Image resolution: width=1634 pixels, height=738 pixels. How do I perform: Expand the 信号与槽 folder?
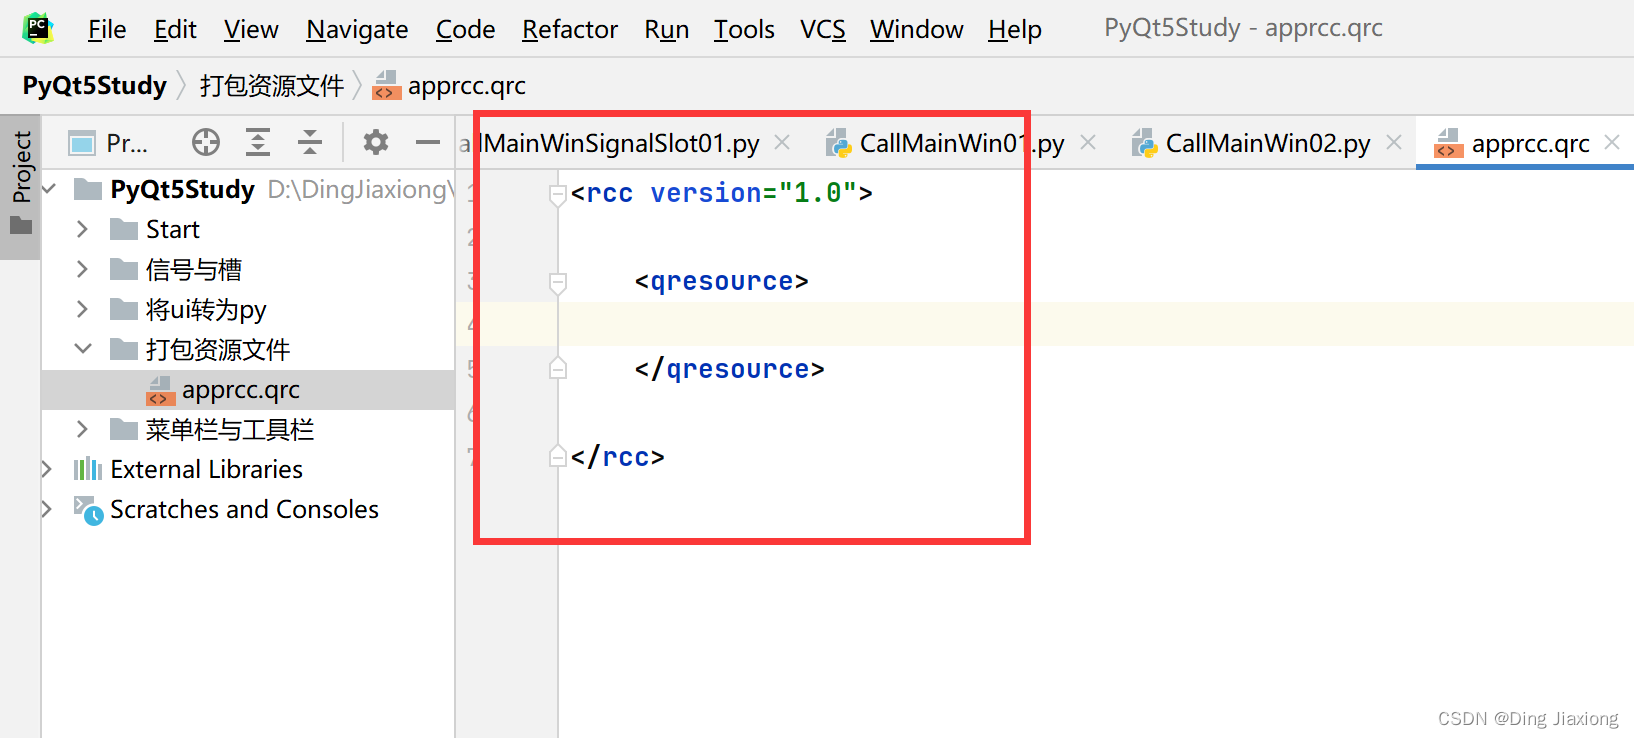(x=83, y=269)
